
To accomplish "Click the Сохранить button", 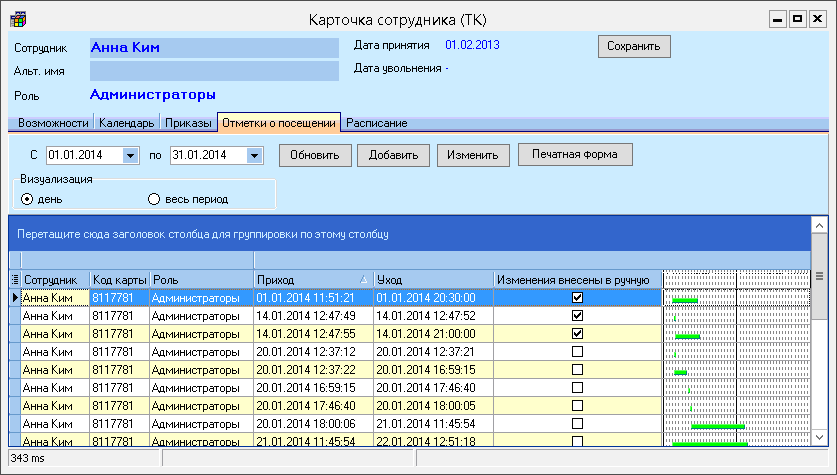I will [634, 46].
